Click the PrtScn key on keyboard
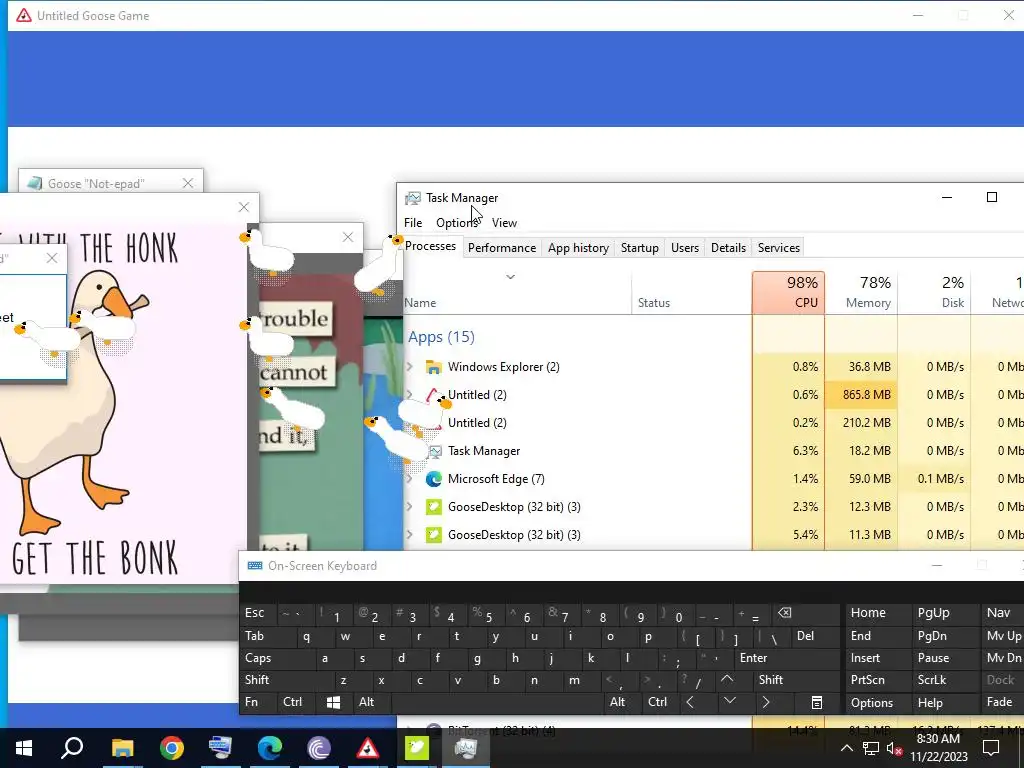Viewport: 1024px width, 768px height. (x=867, y=680)
